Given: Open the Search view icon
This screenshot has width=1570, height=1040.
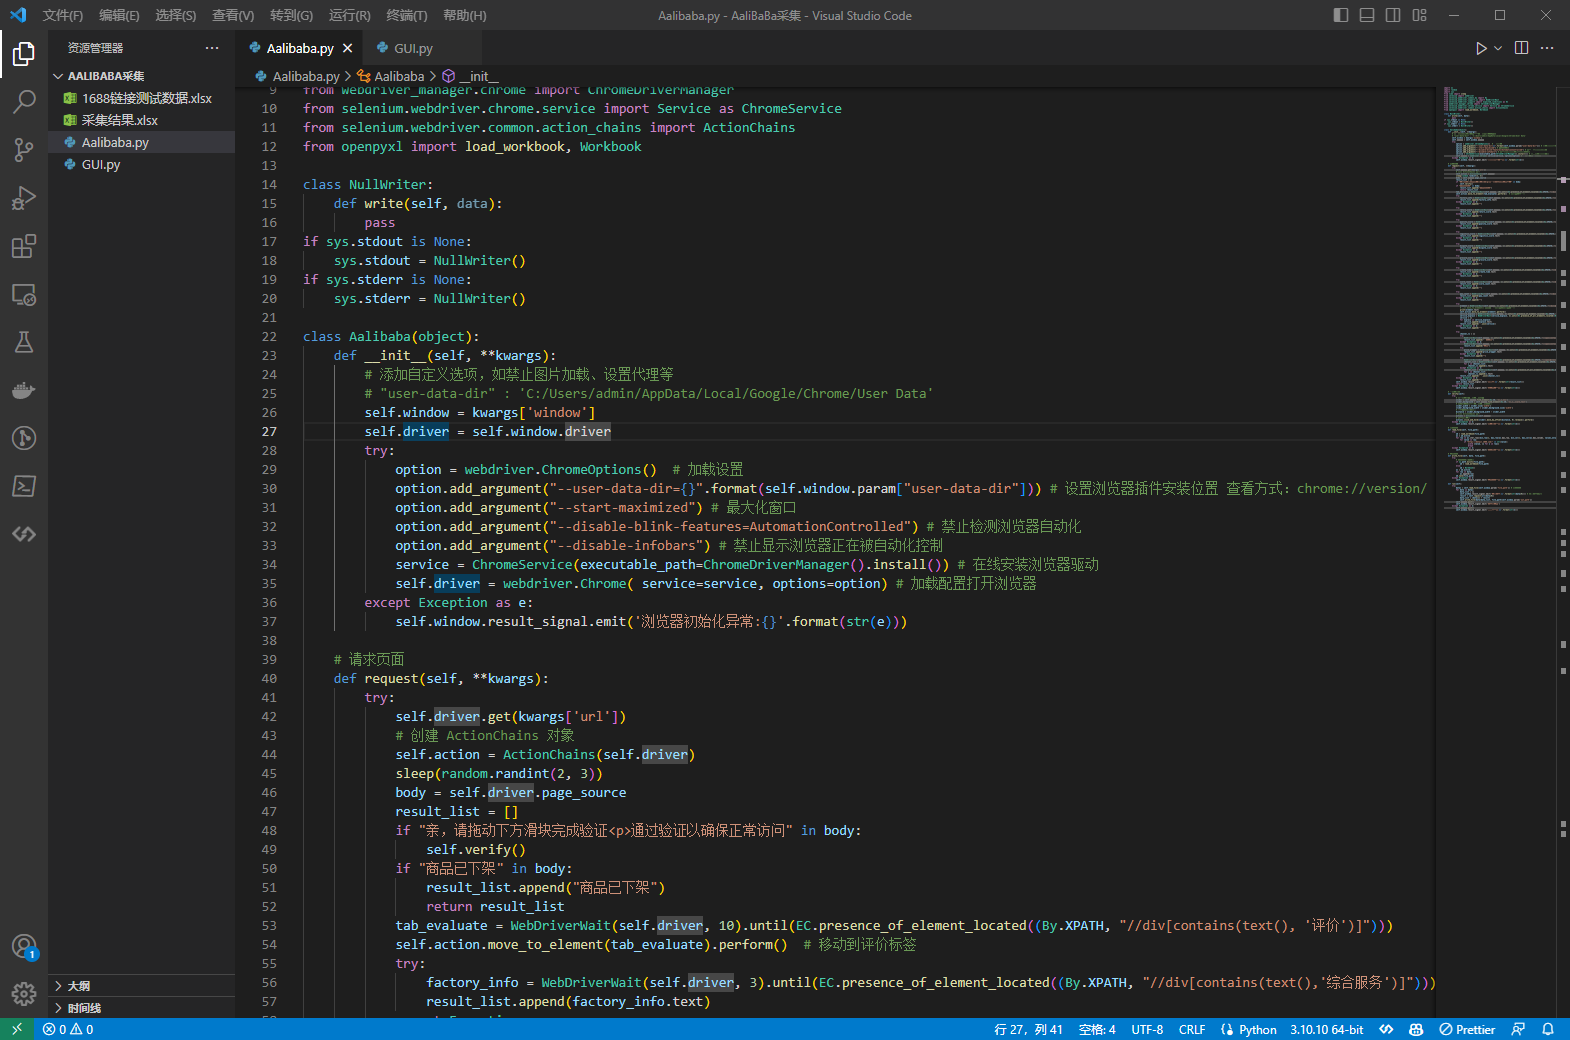Looking at the screenshot, I should click(24, 101).
